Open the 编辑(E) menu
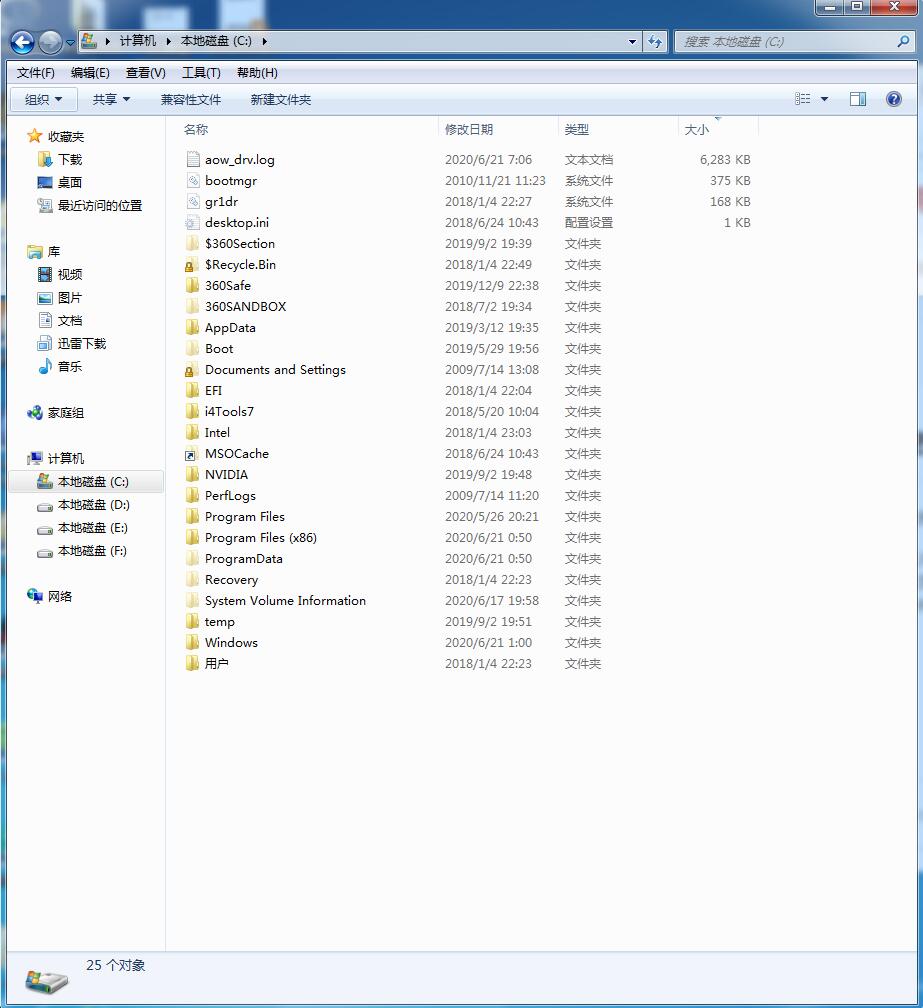Image resolution: width=923 pixels, height=1008 pixels. [x=90, y=73]
